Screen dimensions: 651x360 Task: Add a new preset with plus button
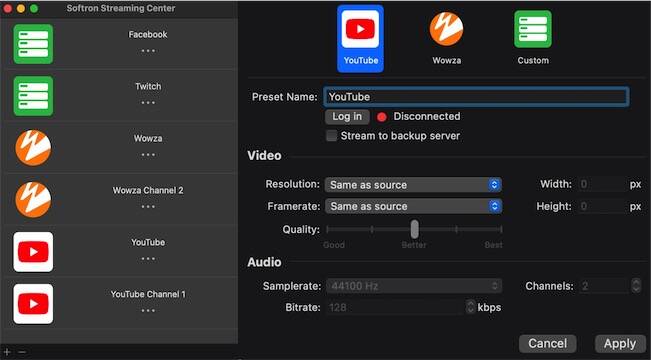tap(7, 352)
